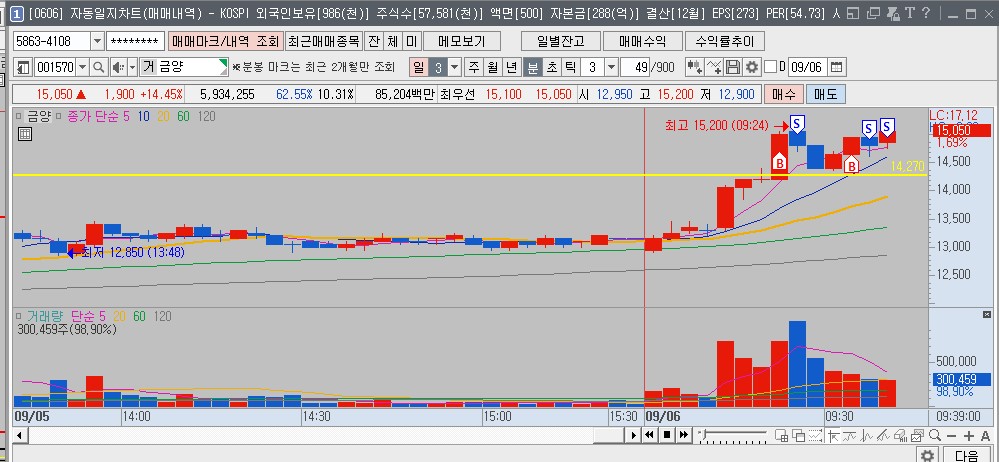Click the speaker sound icon
999x462 pixels.
tap(118, 67)
